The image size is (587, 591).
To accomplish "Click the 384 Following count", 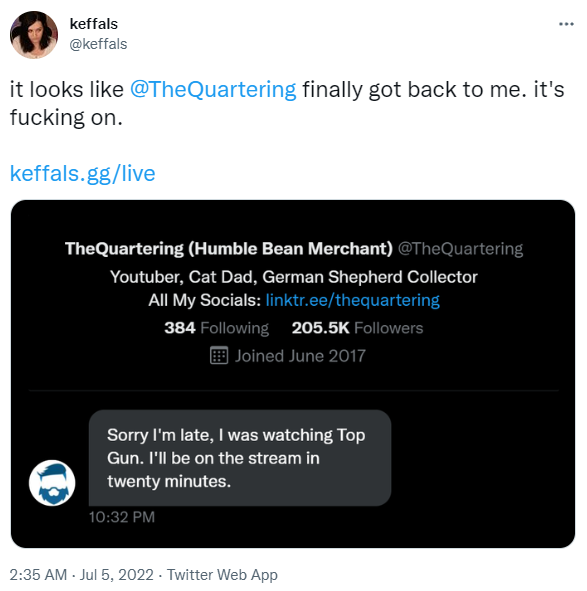I will tap(216, 328).
